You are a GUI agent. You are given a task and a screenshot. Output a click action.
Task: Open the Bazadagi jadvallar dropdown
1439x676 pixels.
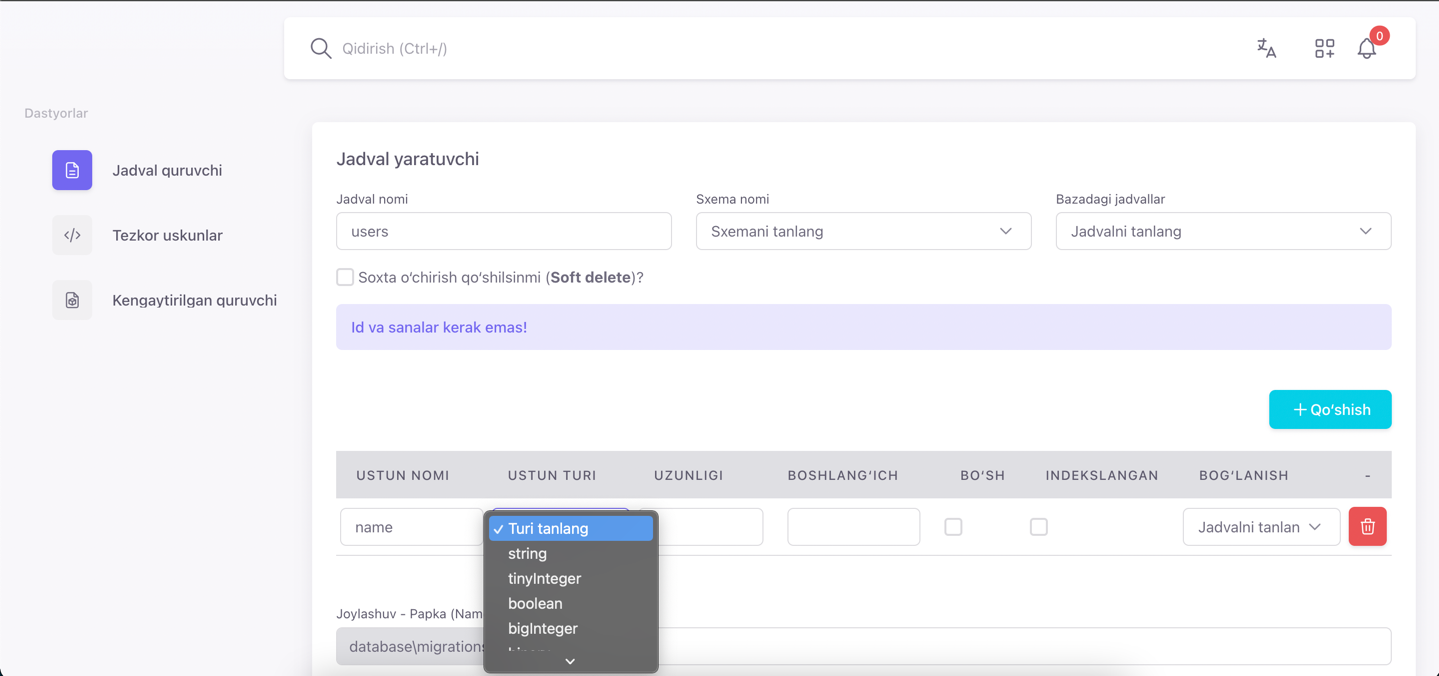[1223, 231]
